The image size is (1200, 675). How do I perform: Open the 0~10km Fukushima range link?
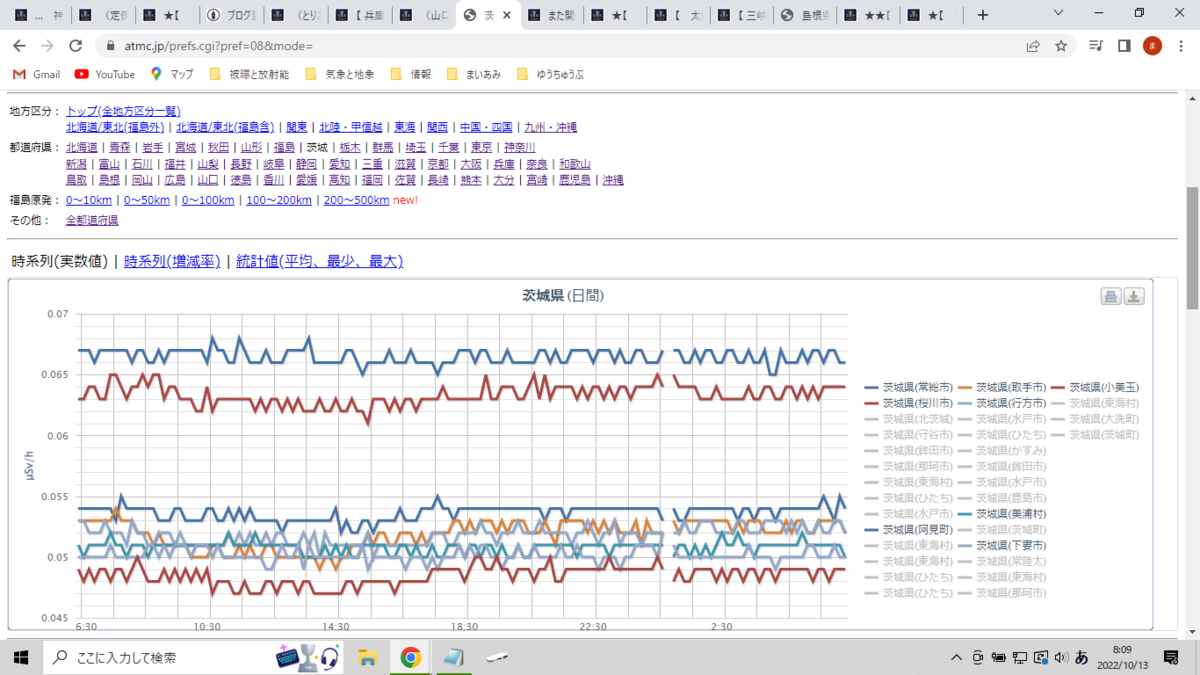point(89,200)
